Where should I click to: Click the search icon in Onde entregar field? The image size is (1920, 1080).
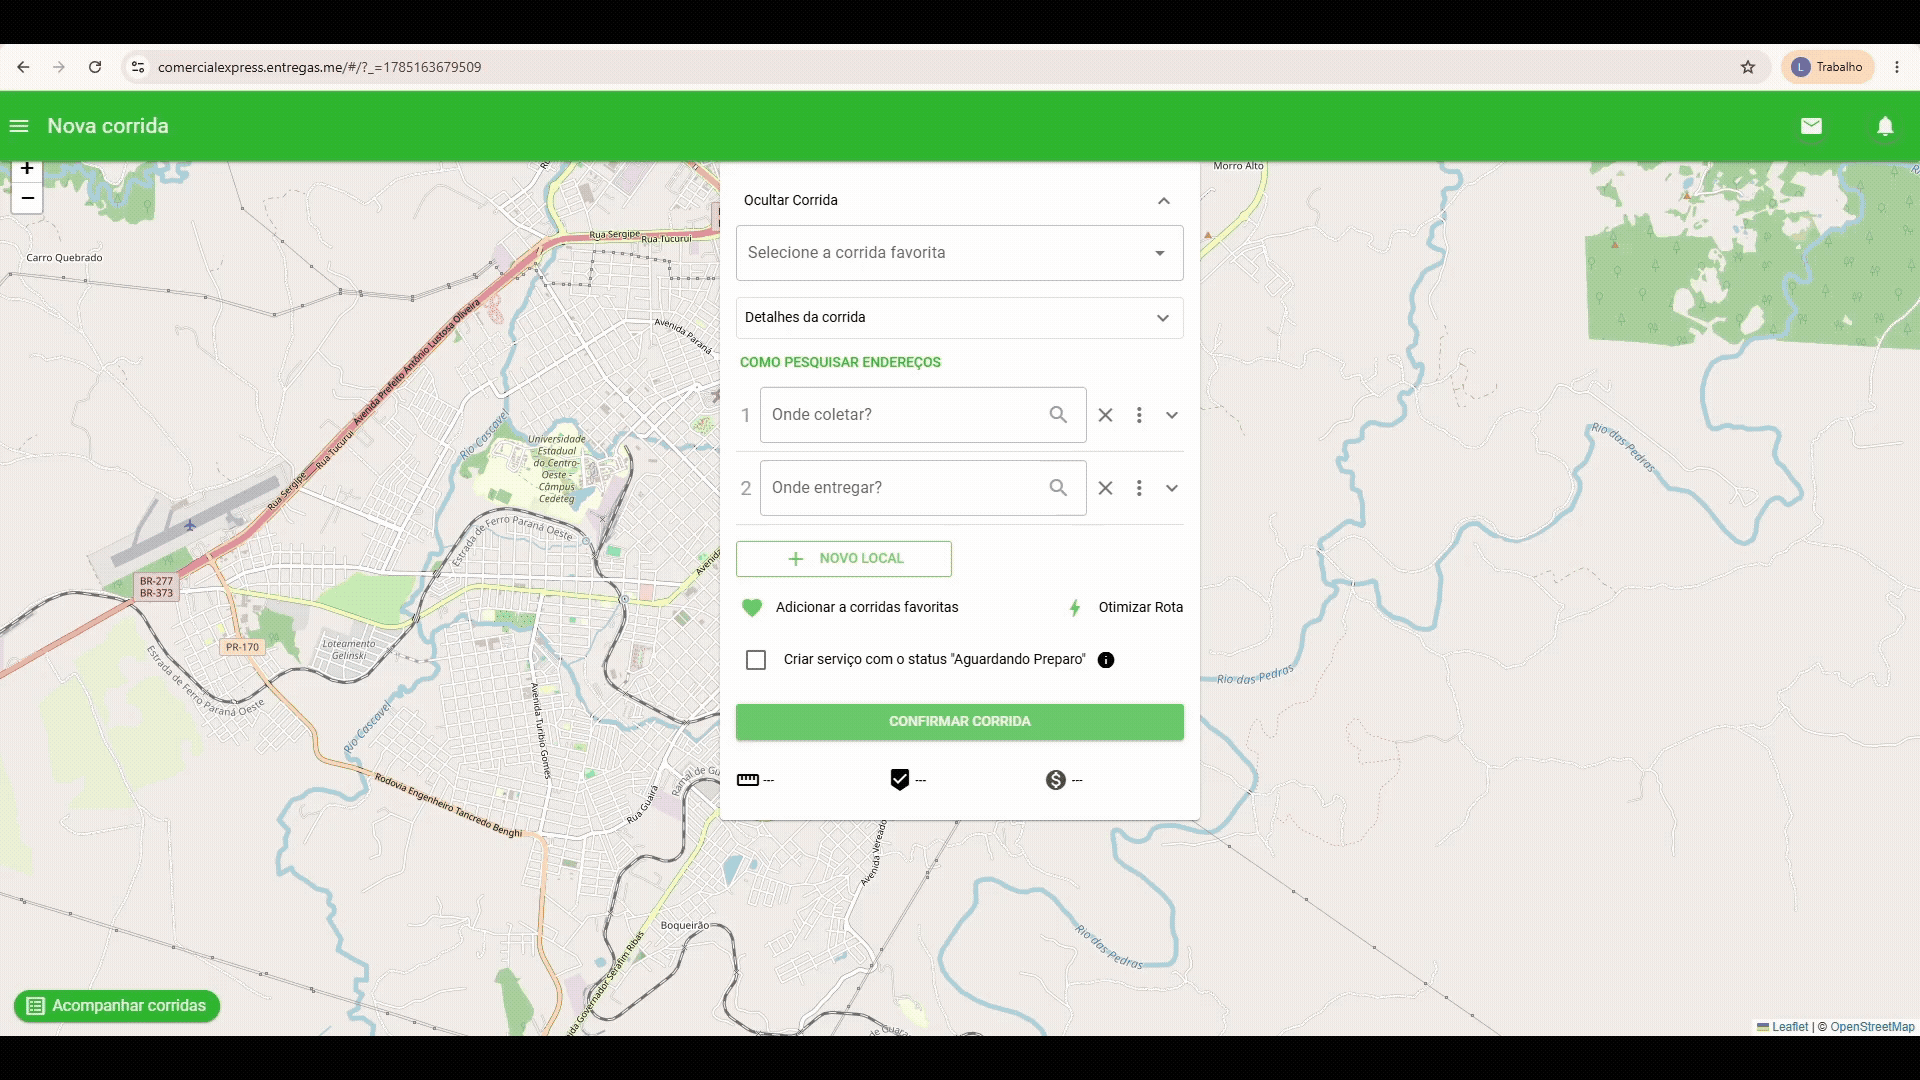[1058, 488]
